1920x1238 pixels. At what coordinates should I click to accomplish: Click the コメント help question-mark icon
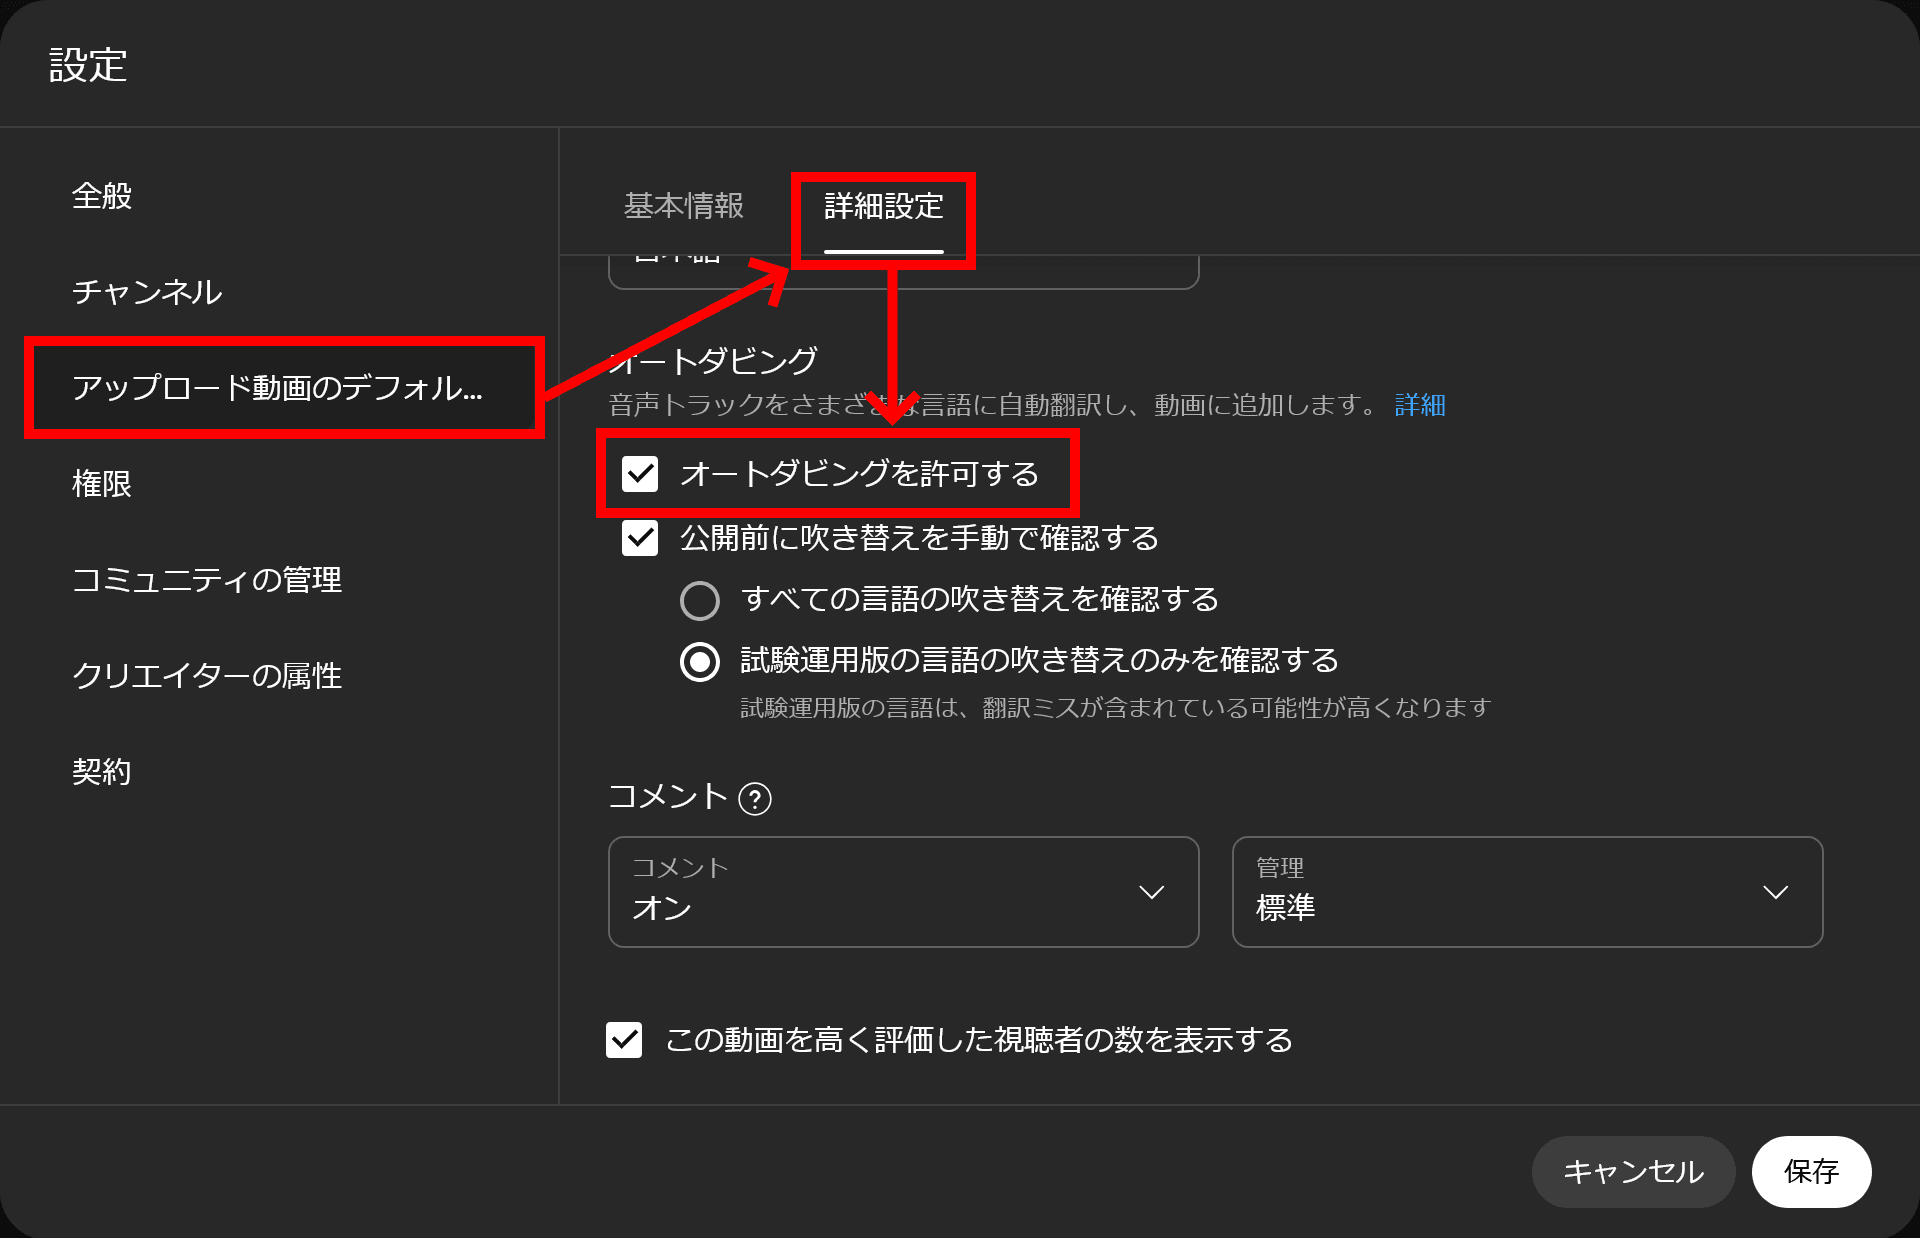tap(755, 799)
